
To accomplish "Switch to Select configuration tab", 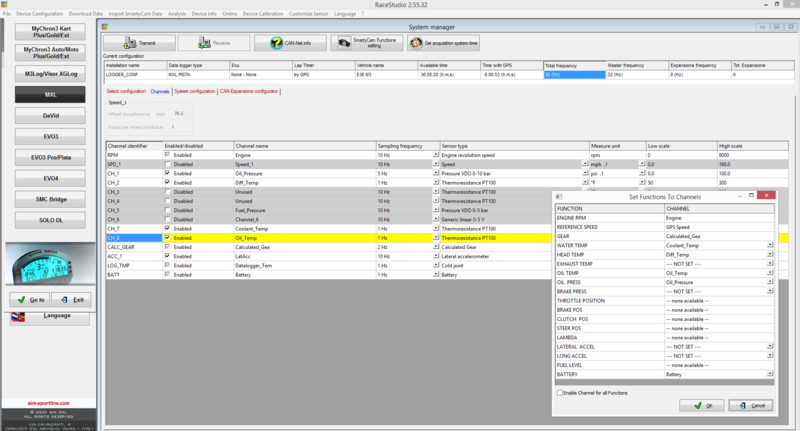I will (126, 91).
